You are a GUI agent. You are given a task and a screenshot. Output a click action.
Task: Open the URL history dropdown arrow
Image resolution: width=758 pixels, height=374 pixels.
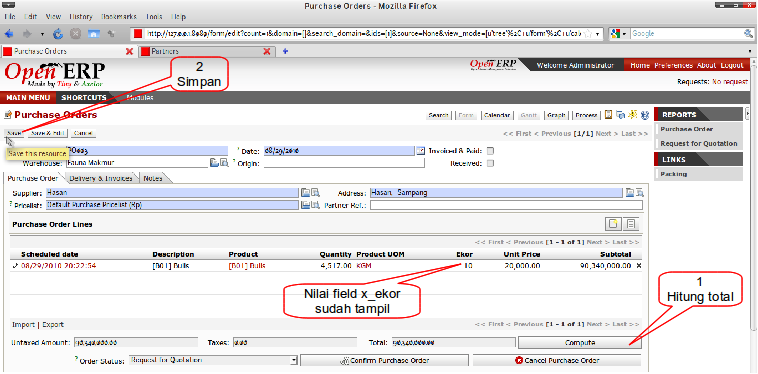point(598,34)
